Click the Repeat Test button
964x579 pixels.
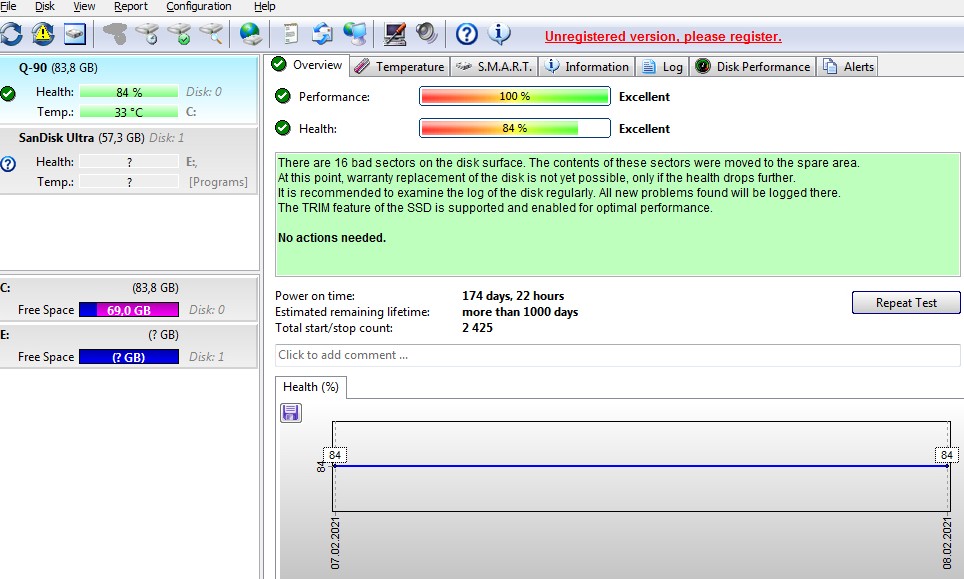[x=906, y=302]
